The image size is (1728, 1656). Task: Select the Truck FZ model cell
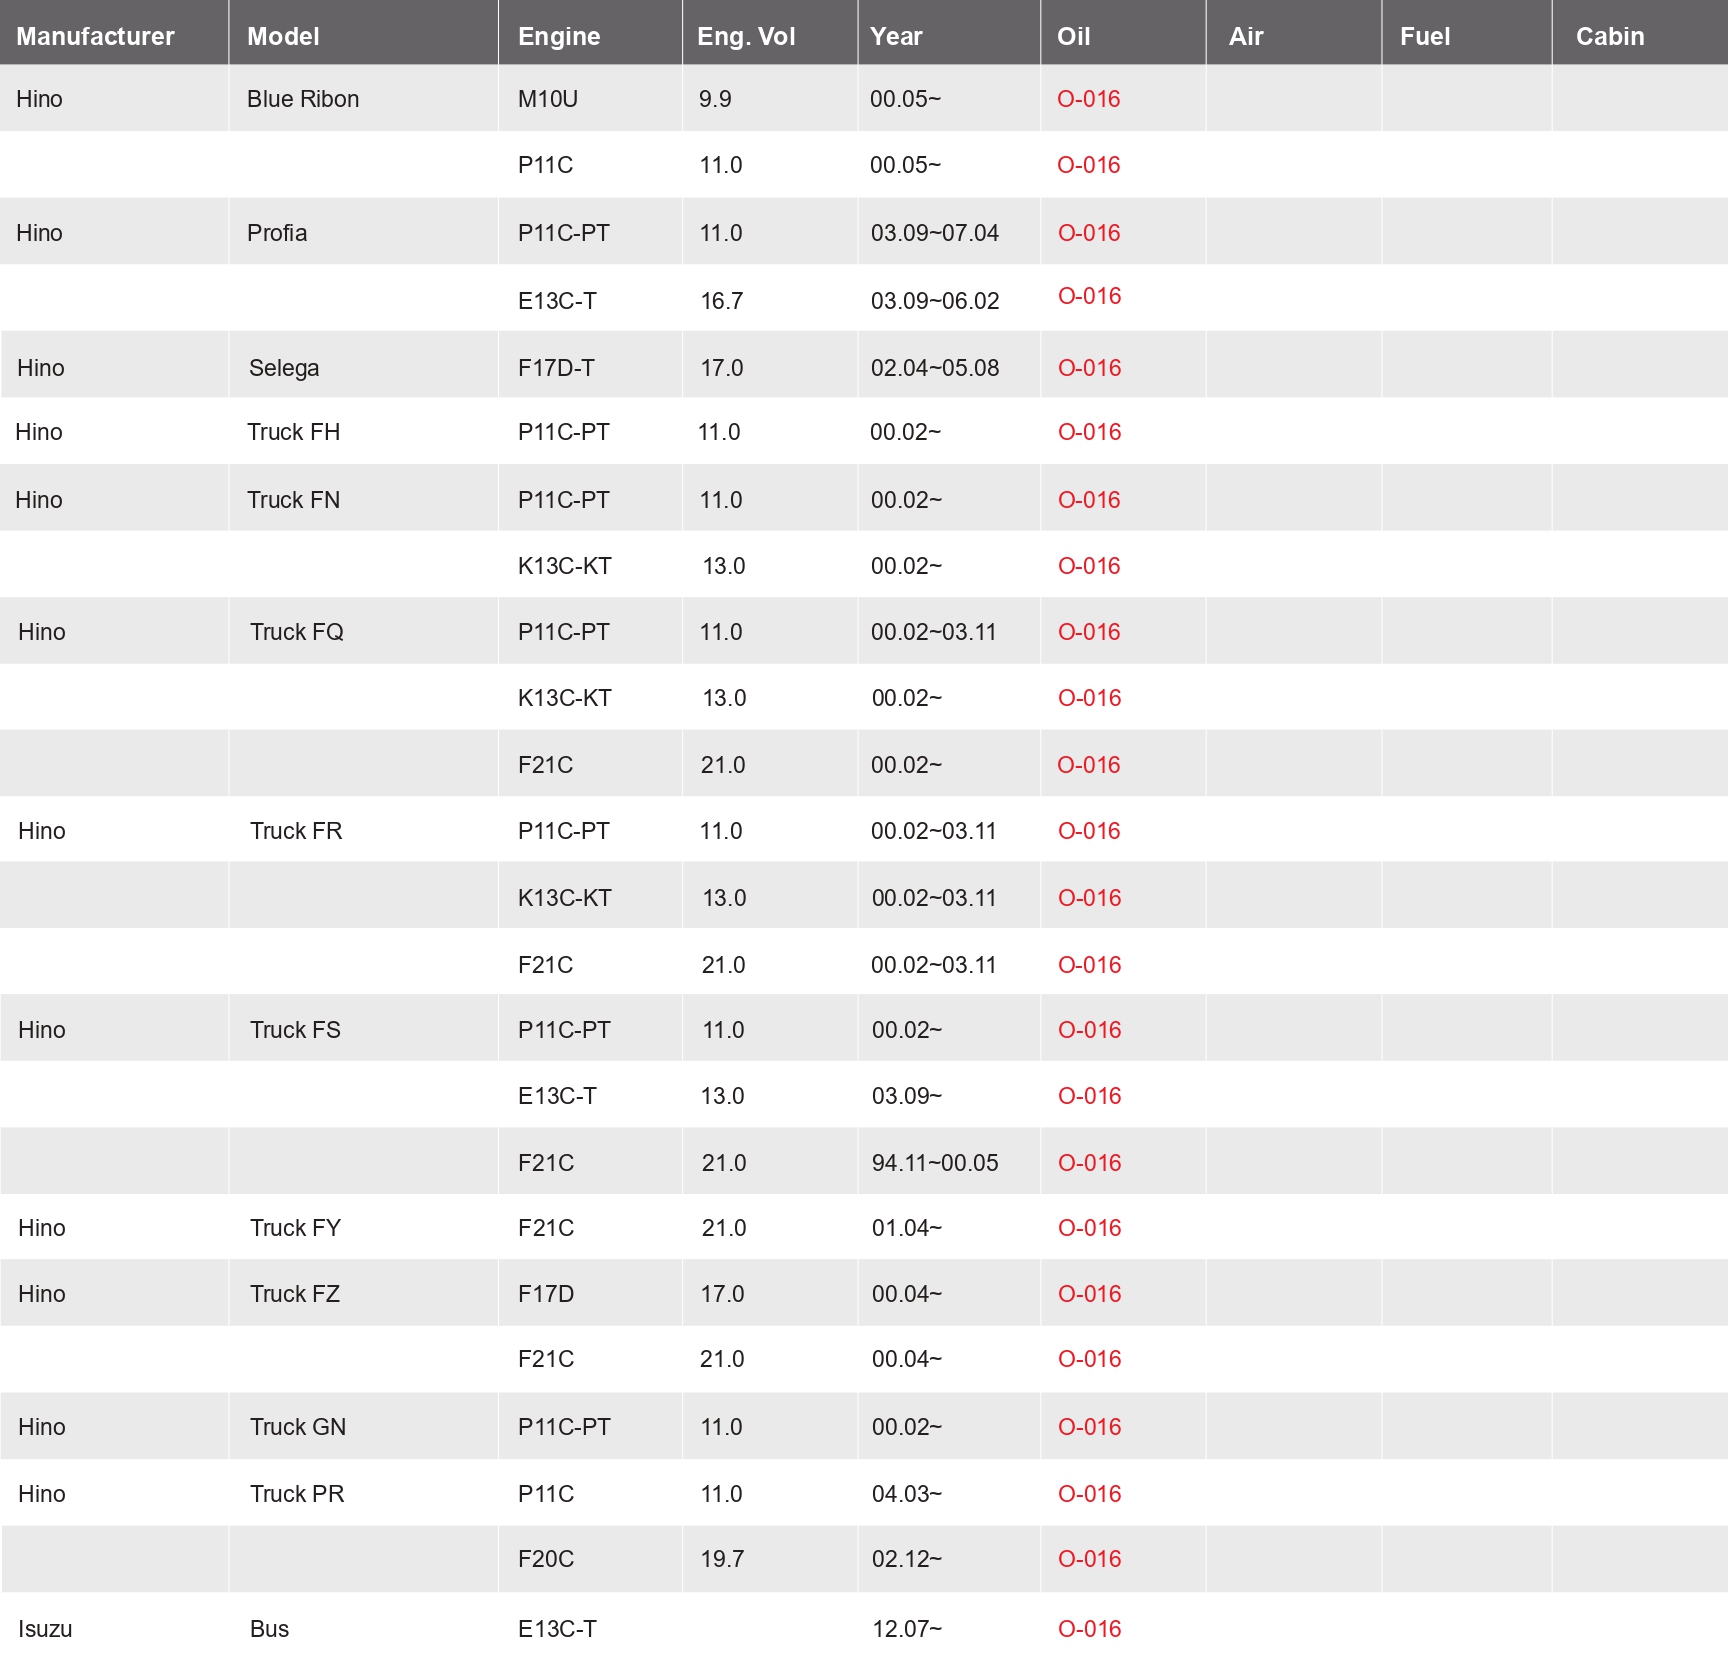295,1294
